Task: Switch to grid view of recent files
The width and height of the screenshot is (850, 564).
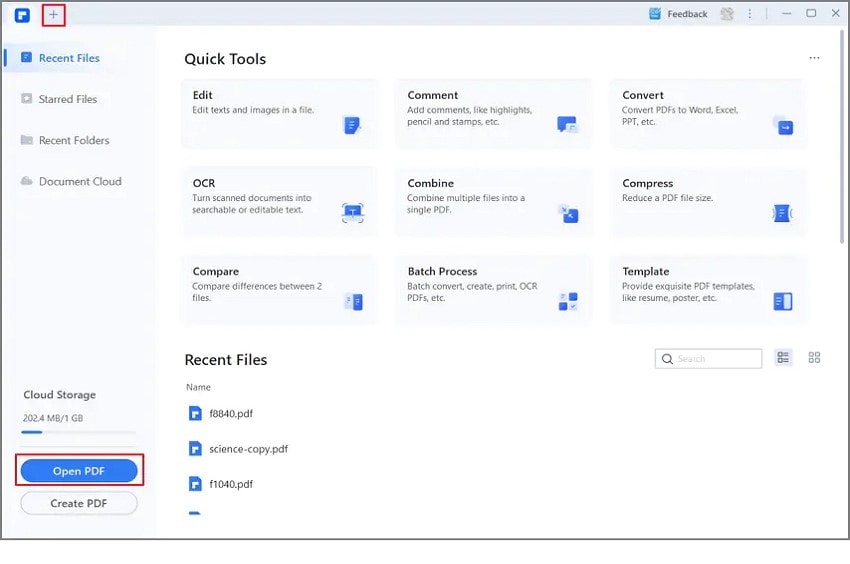Action: [814, 357]
